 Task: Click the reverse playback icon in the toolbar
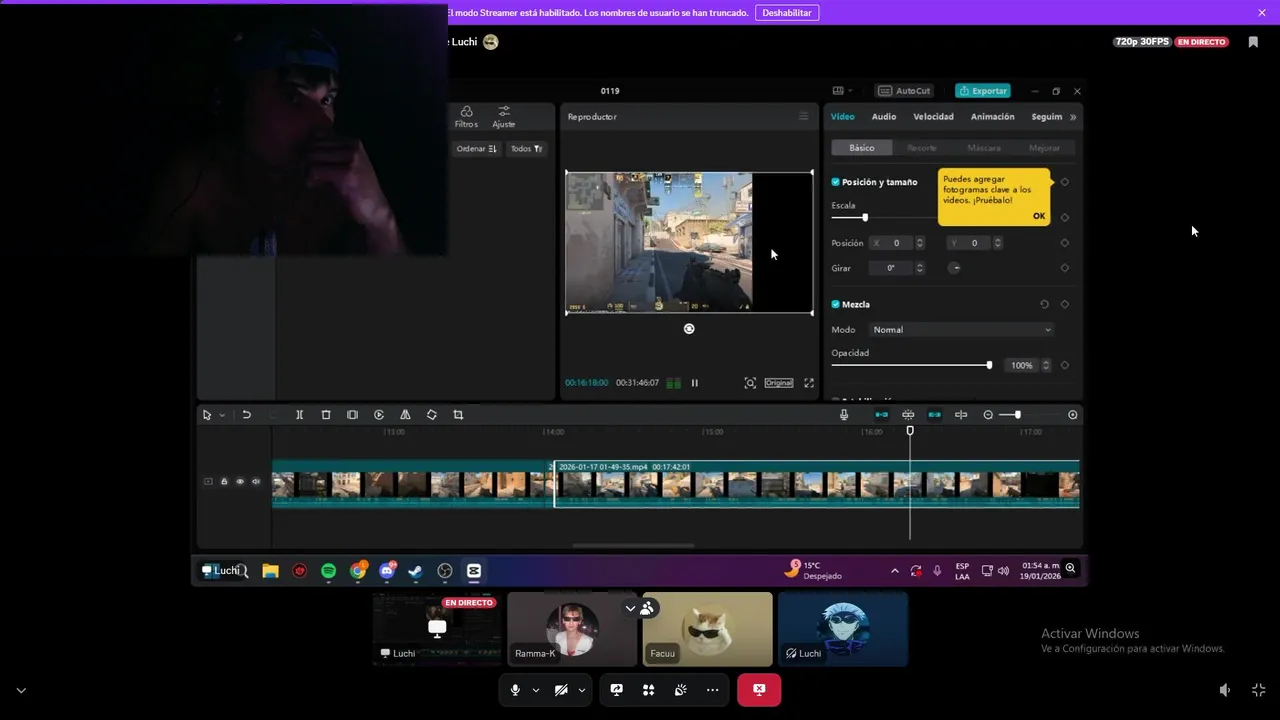pyautogui.click(x=379, y=415)
